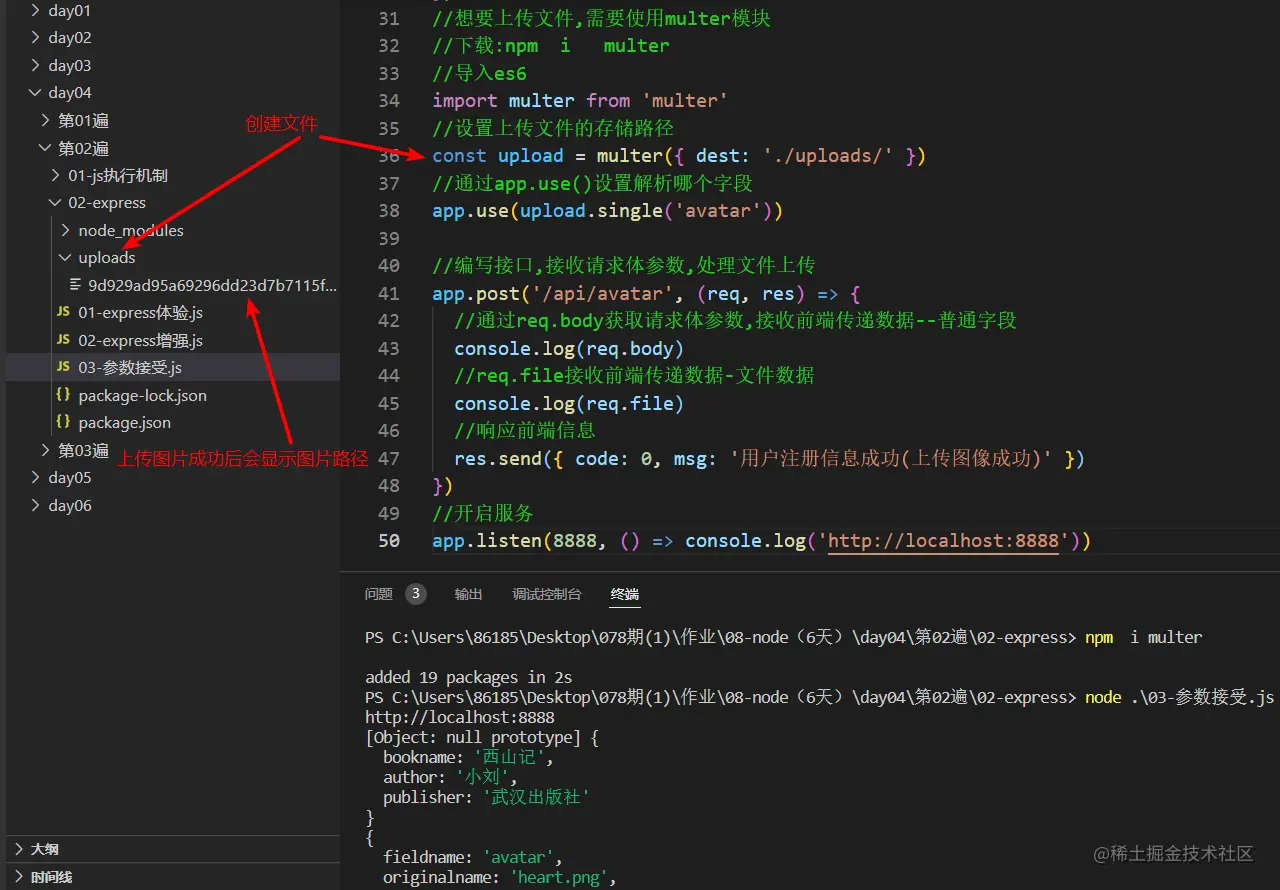The height and width of the screenshot is (890, 1280).
Task: Expand the 大纲 outline section
Action: pos(19,849)
